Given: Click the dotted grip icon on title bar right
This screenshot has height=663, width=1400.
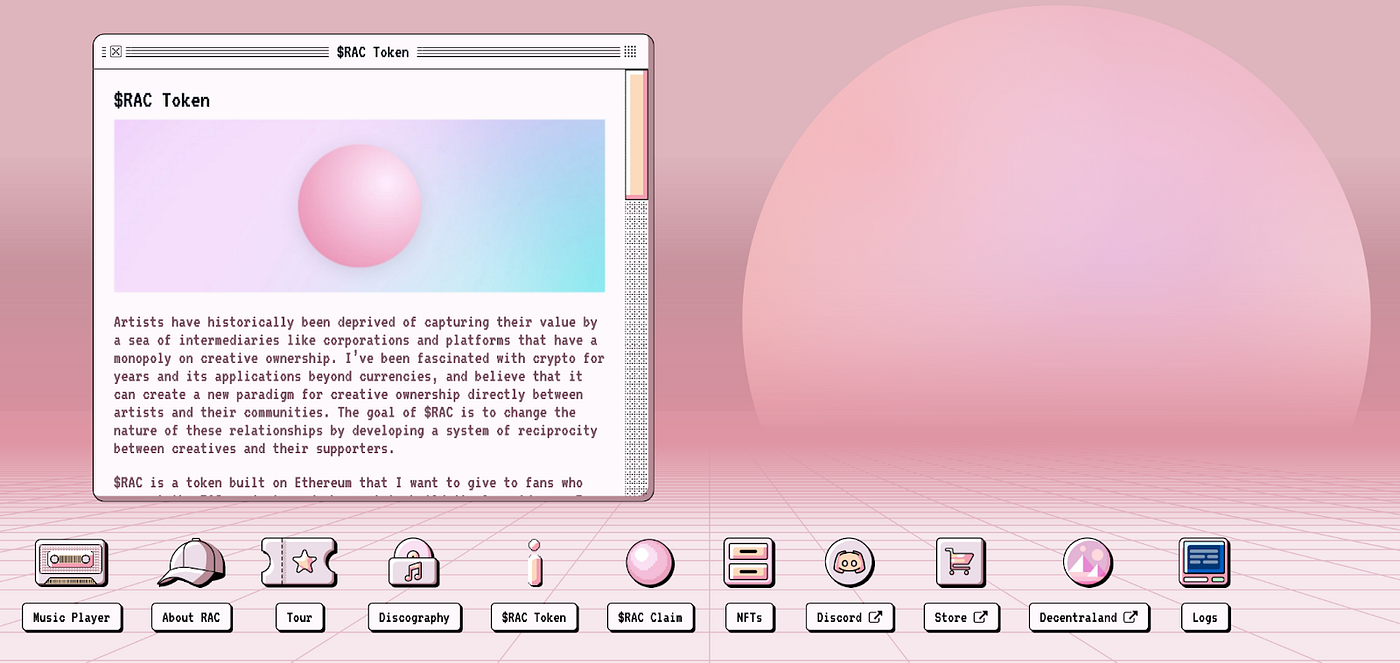Looking at the screenshot, I should click(630, 52).
